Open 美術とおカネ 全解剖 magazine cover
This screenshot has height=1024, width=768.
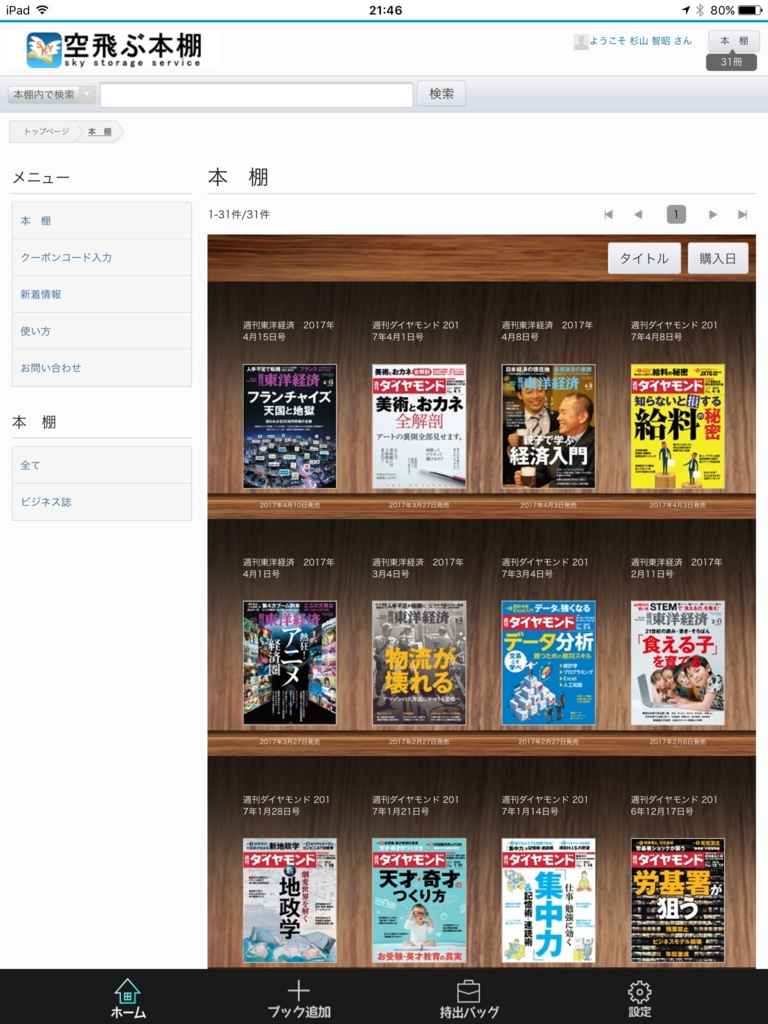tap(419, 426)
